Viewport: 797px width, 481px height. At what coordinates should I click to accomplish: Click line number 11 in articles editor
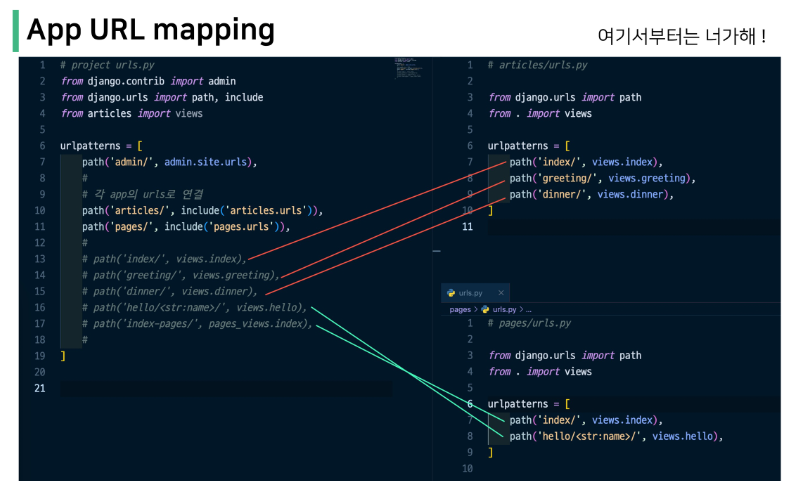(x=468, y=227)
